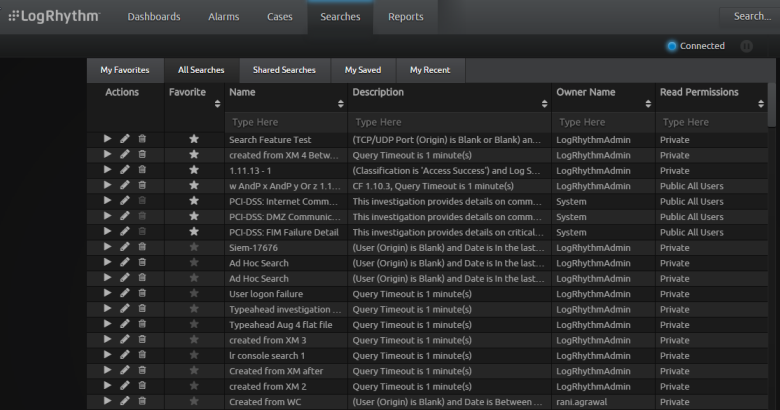Click the pause icon beside Connected
The width and height of the screenshot is (780, 410).
click(746, 46)
